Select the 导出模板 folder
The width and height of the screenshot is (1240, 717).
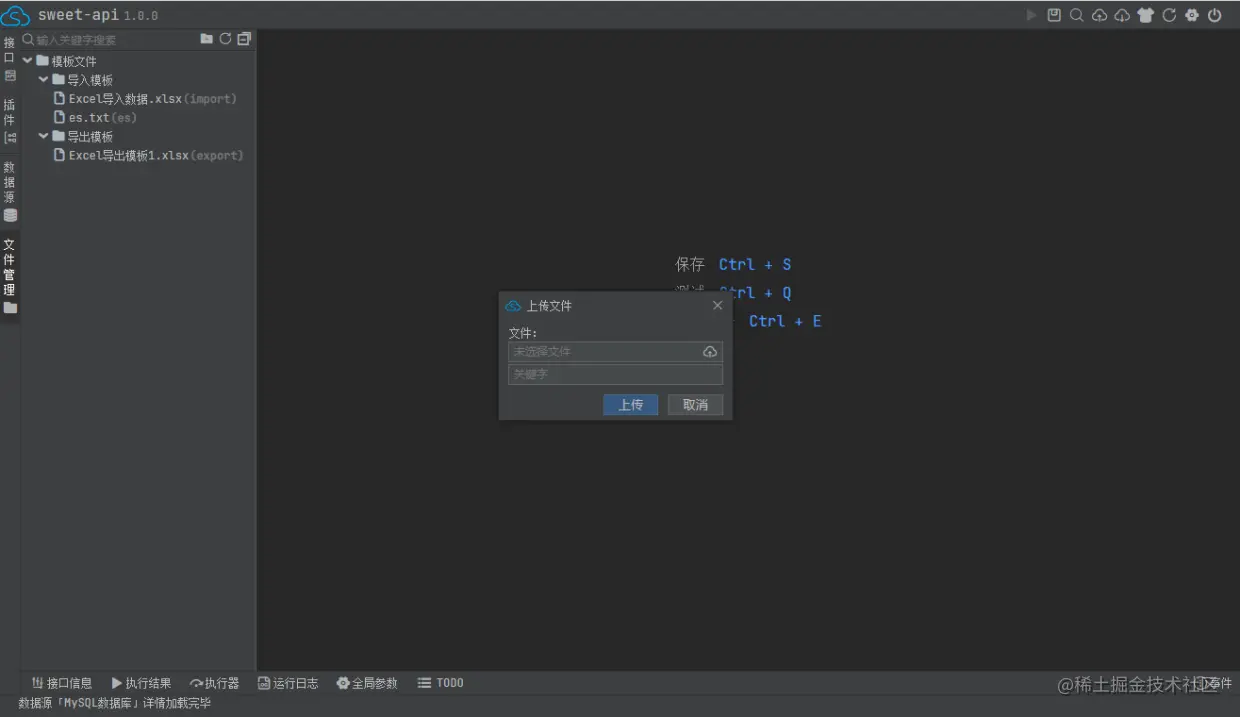tap(90, 136)
